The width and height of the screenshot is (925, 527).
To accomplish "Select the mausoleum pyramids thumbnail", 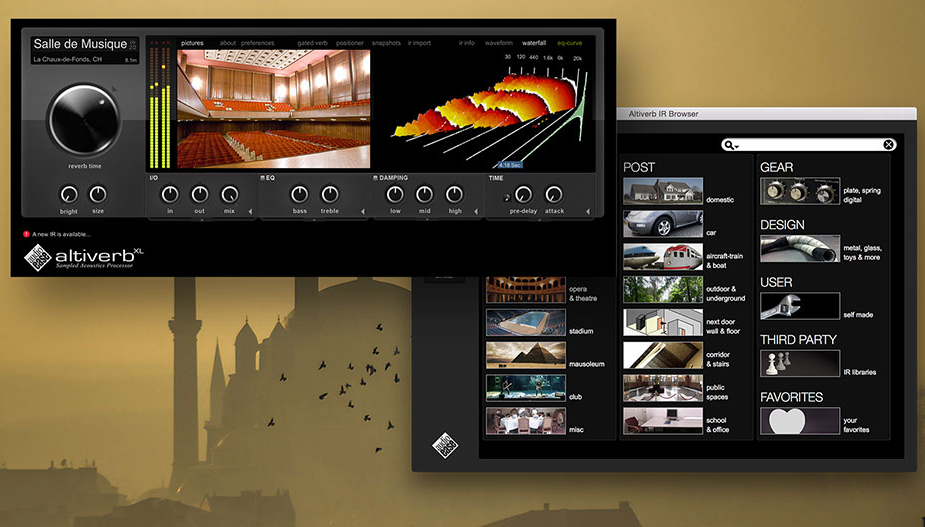I will (526, 355).
